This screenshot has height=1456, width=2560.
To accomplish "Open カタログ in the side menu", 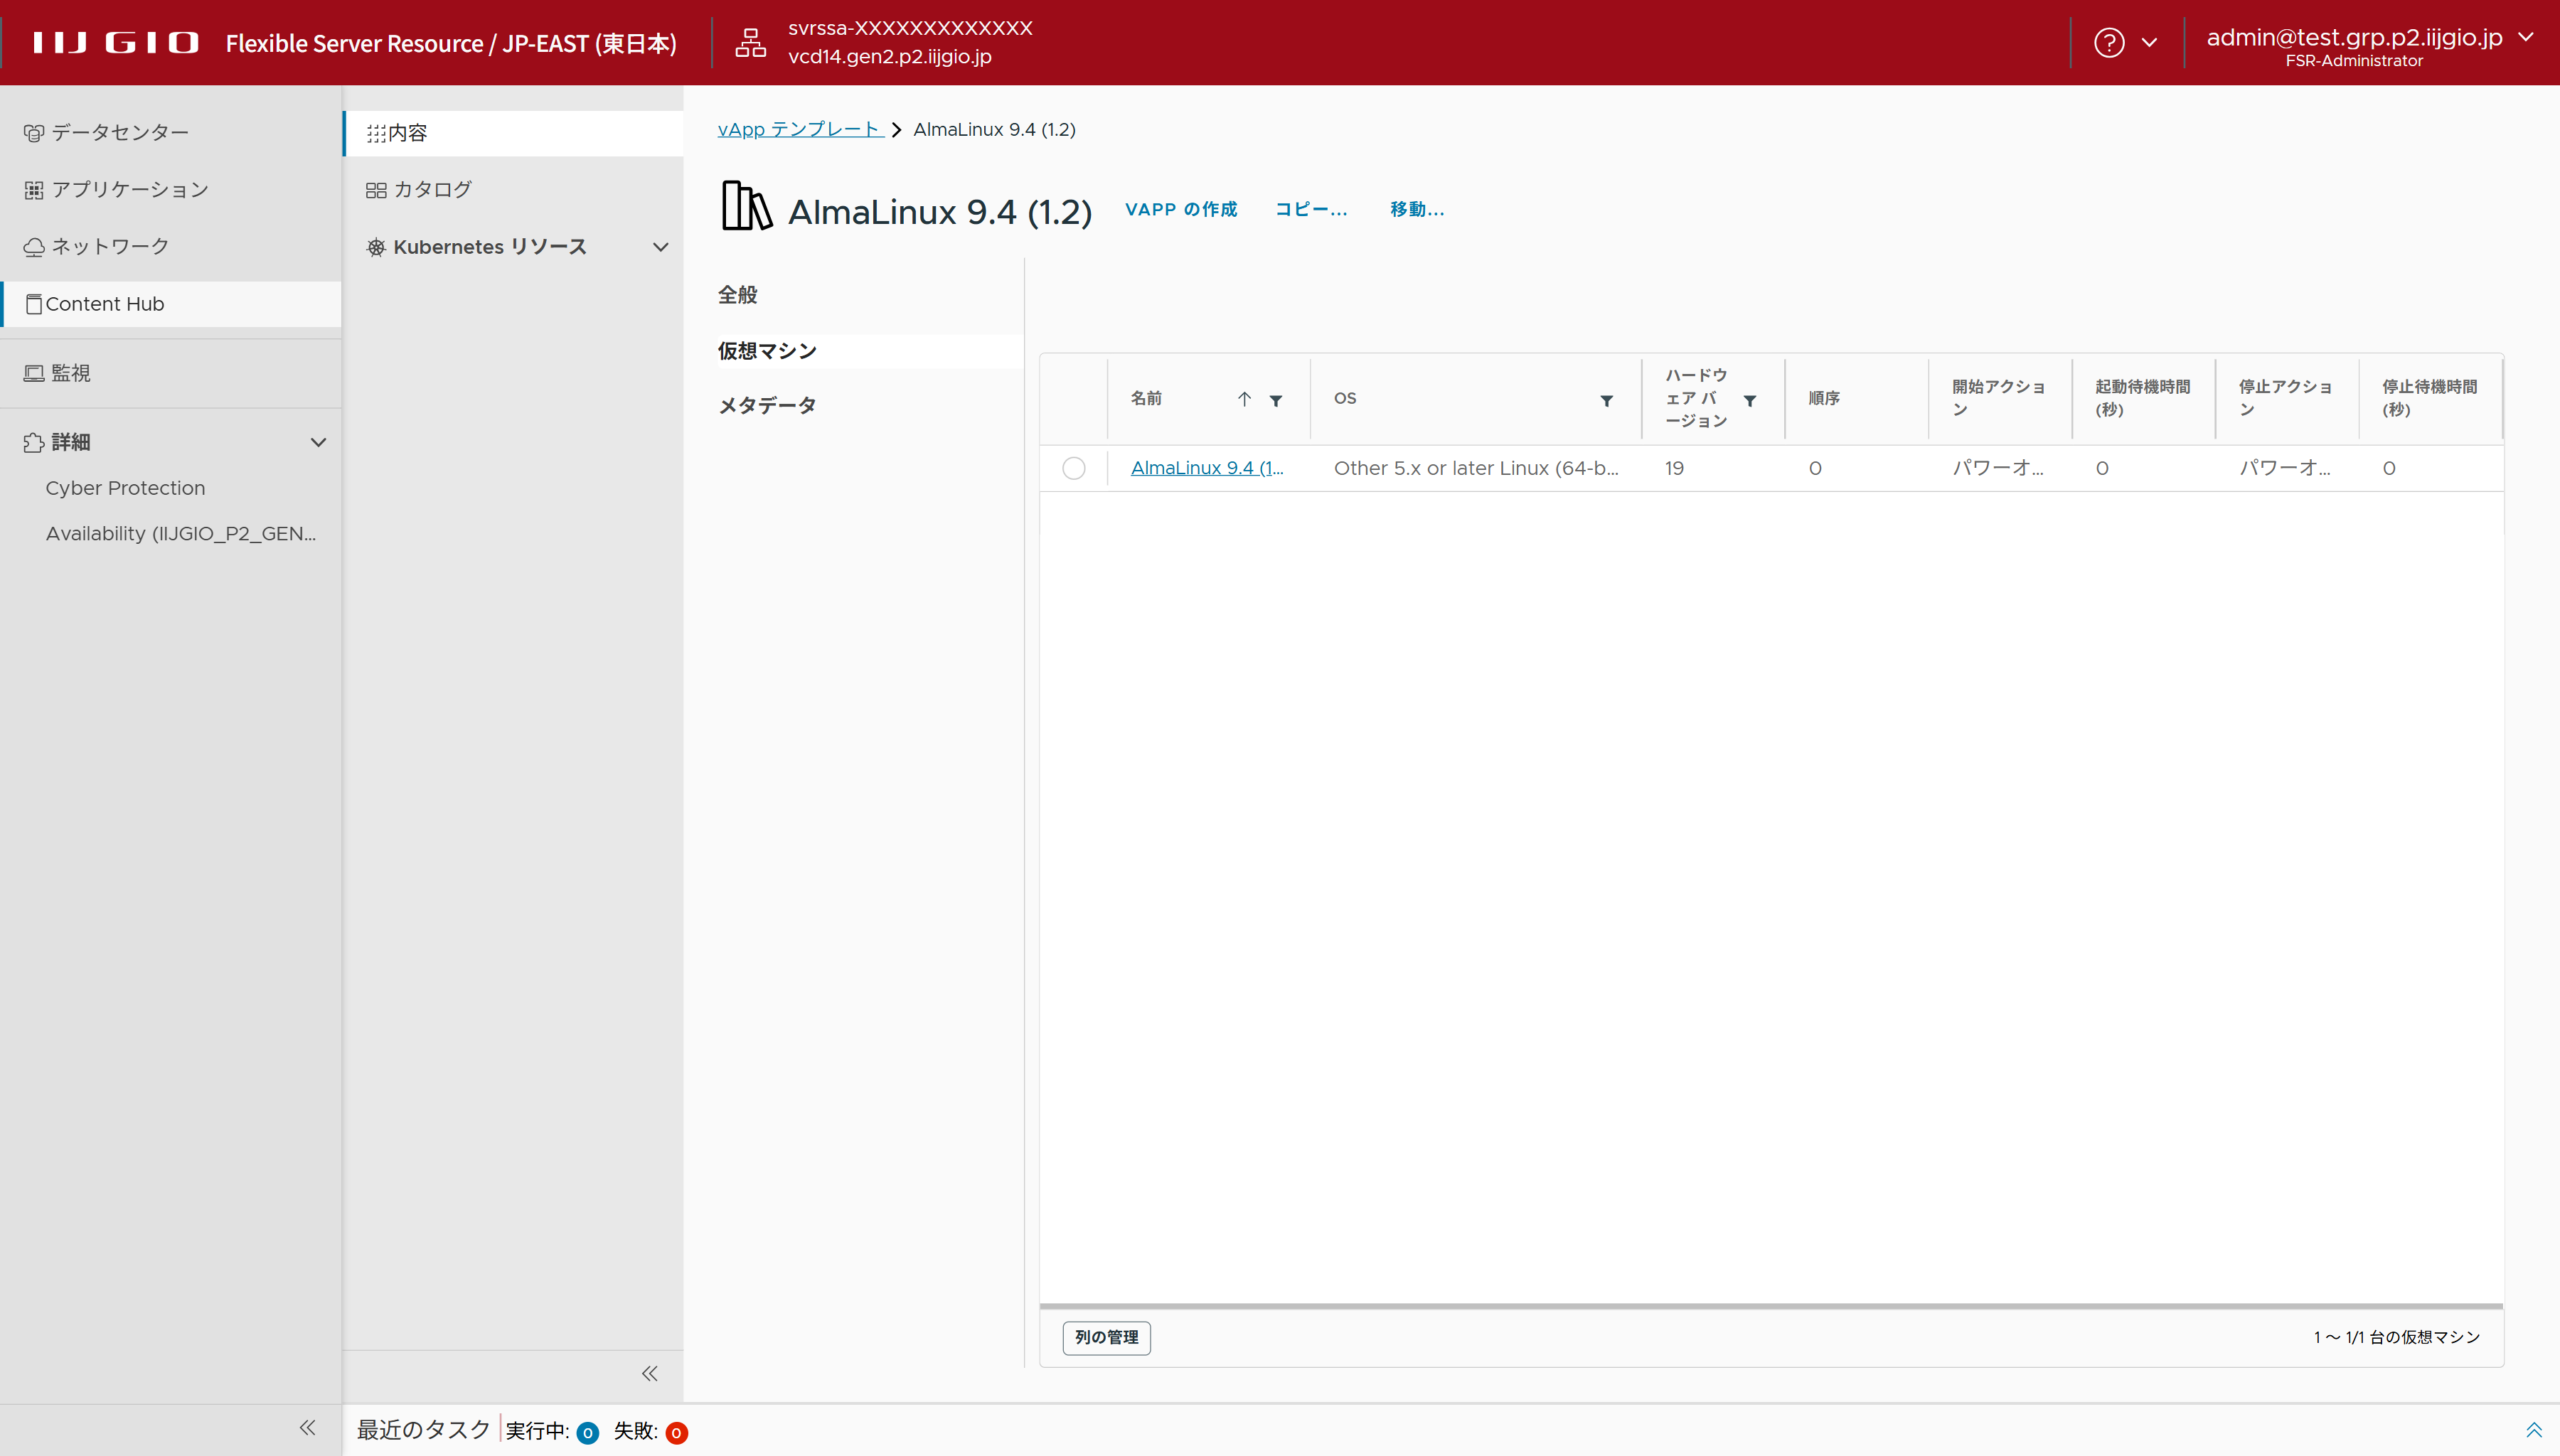I will (431, 189).
